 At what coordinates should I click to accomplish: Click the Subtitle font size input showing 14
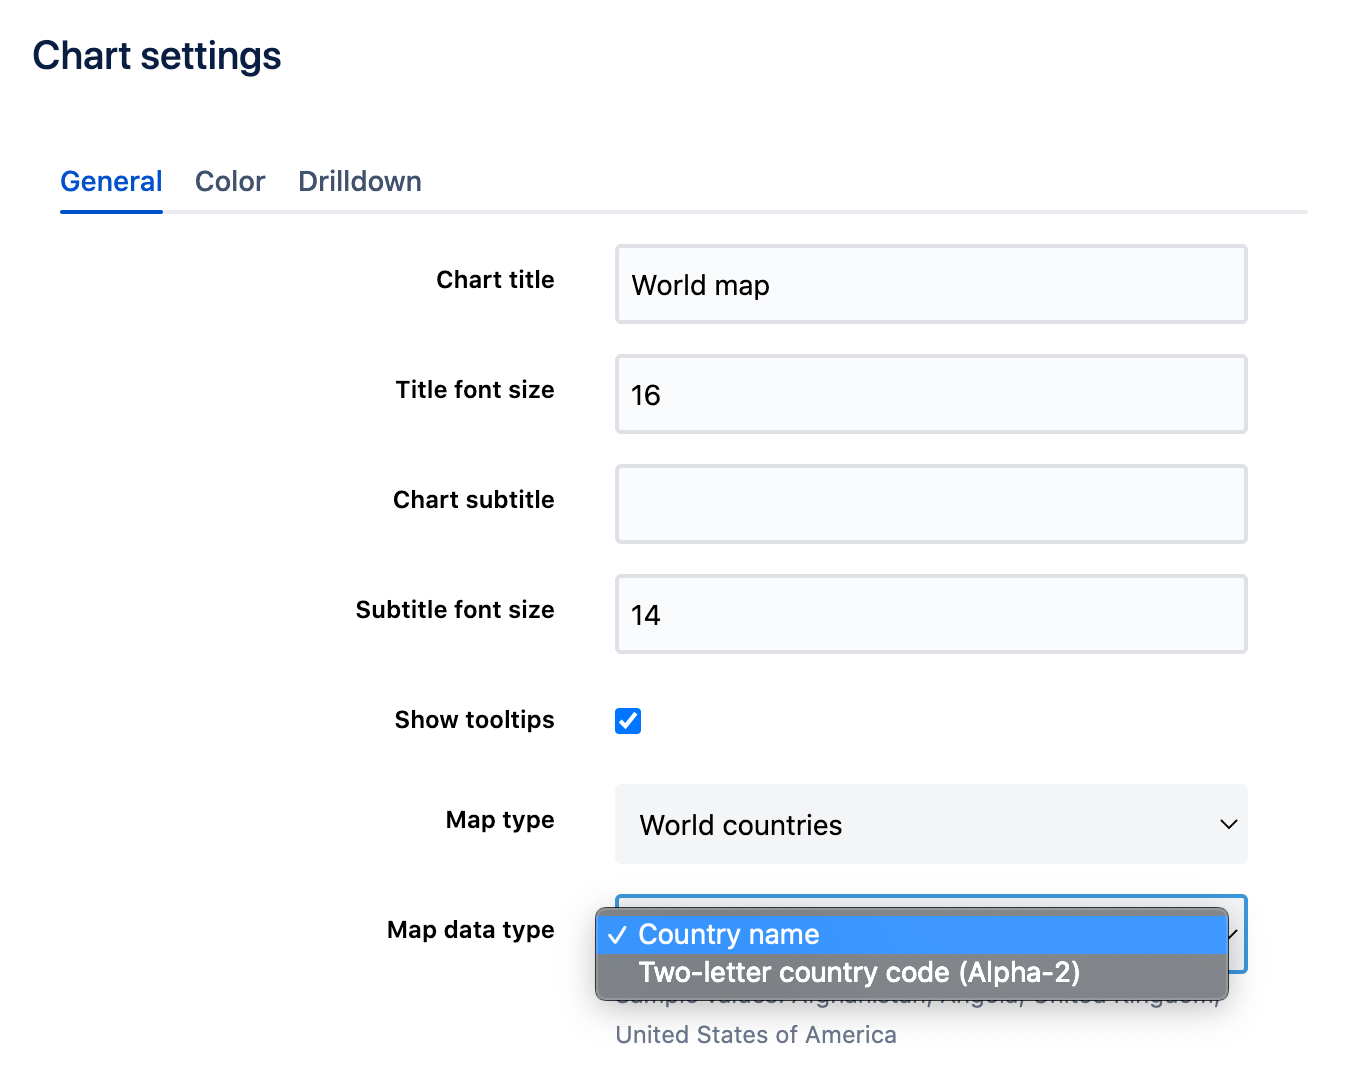click(x=930, y=615)
